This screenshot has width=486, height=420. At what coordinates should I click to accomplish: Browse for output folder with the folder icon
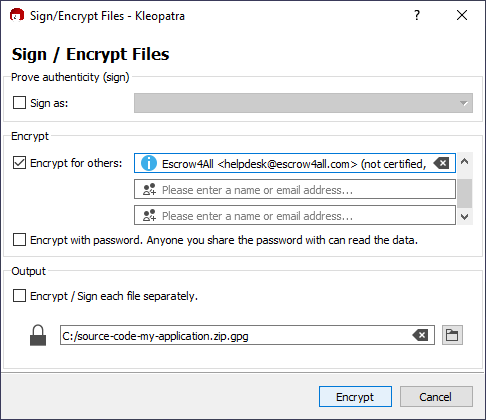pyautogui.click(x=452, y=335)
